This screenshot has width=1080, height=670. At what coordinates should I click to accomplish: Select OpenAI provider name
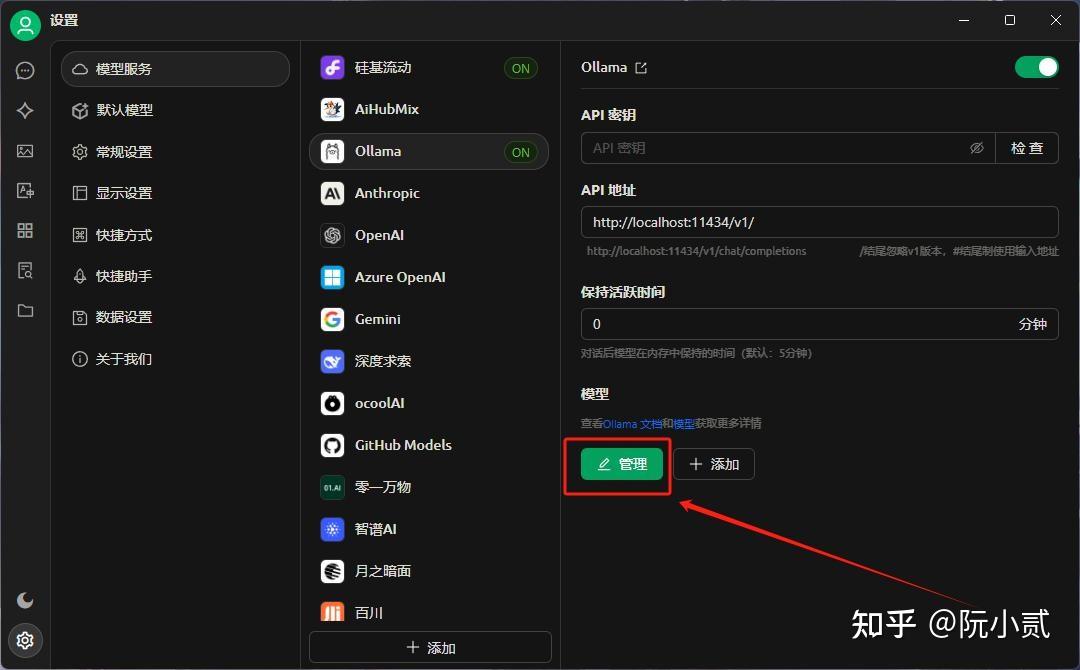[x=380, y=235]
